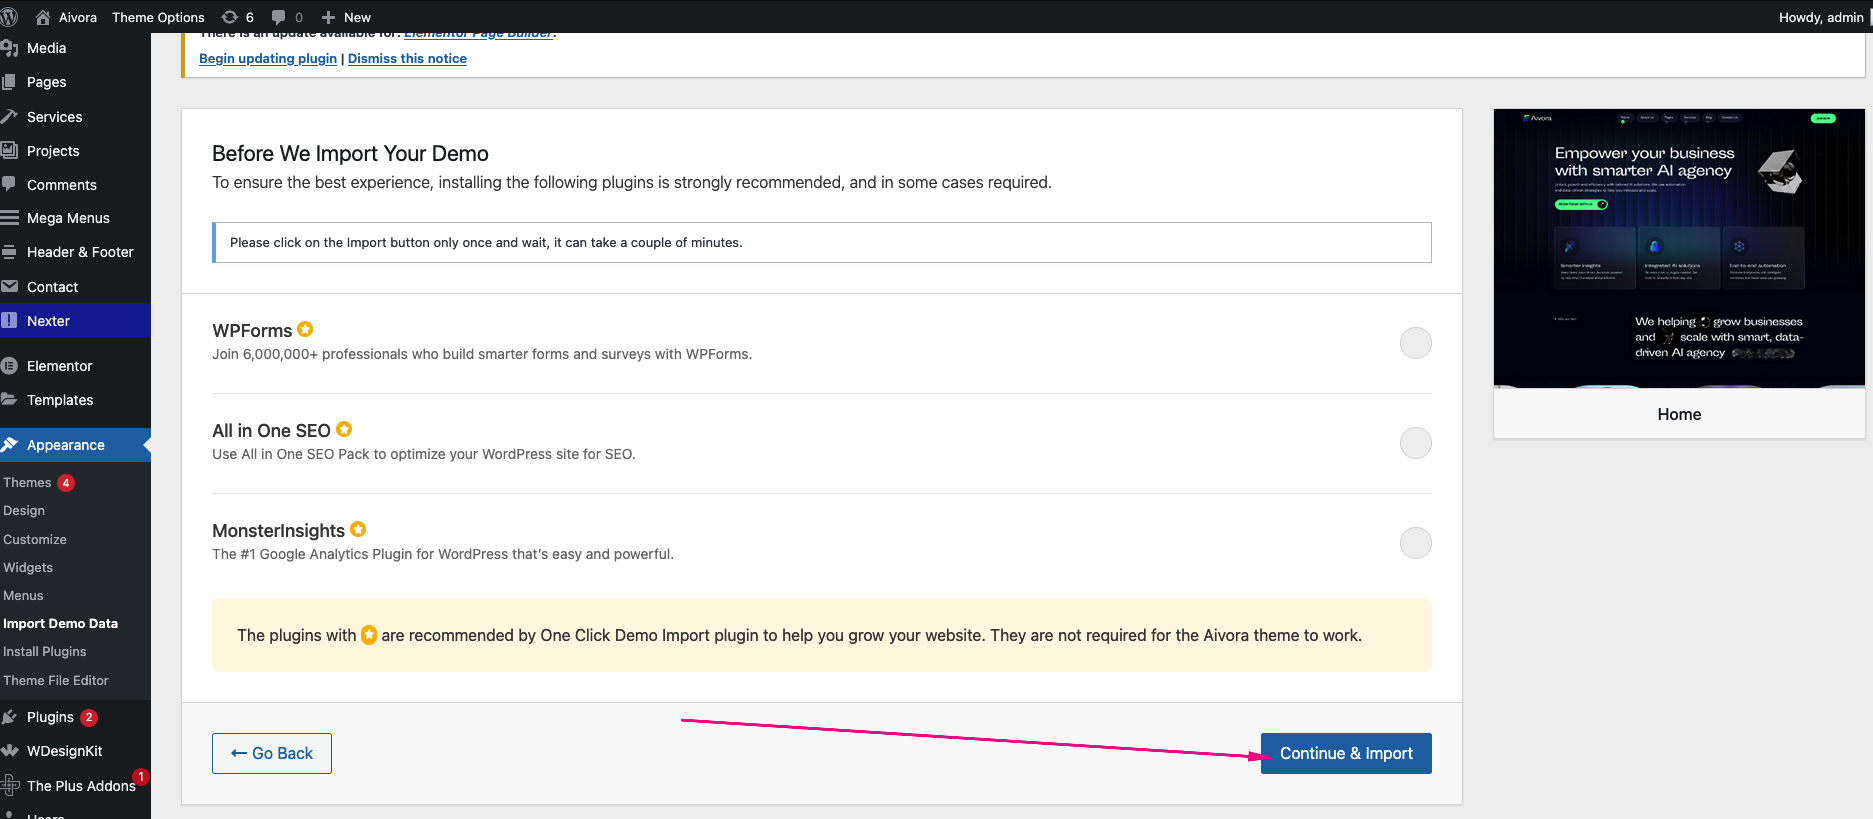1873x819 pixels.
Task: Toggle the All in One SEO plugin
Action: (1415, 443)
